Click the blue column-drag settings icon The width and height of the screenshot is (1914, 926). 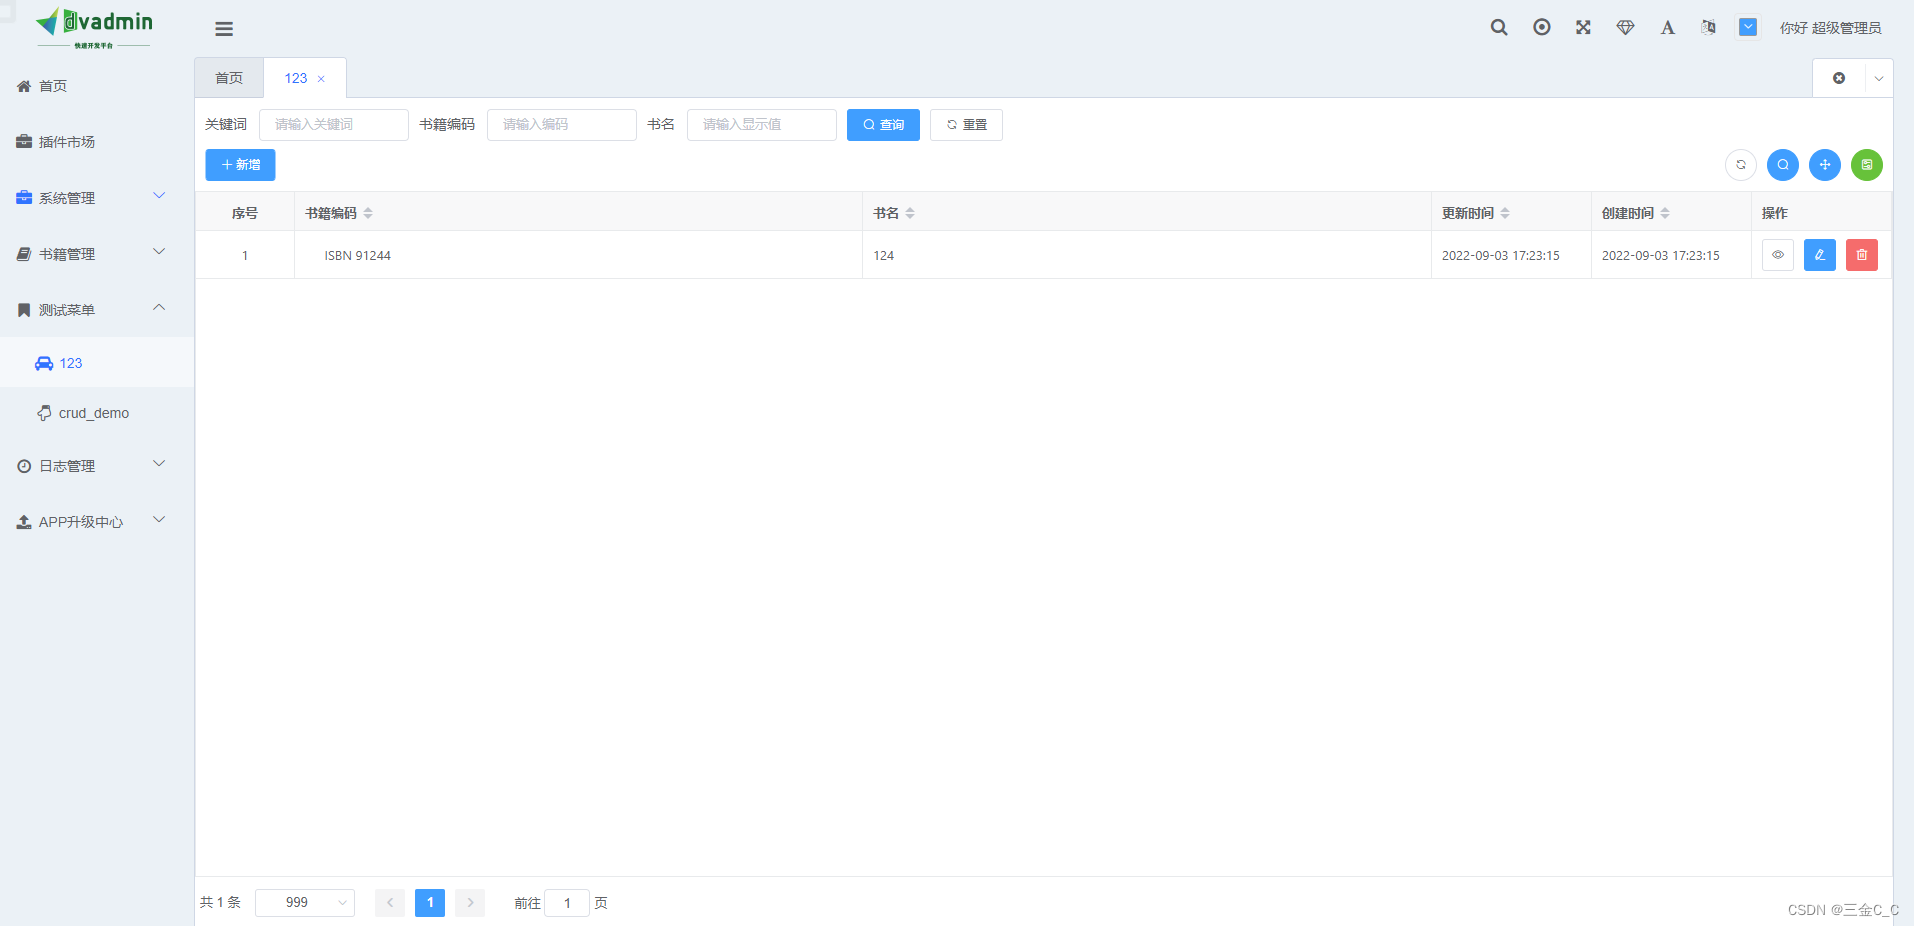click(x=1825, y=165)
